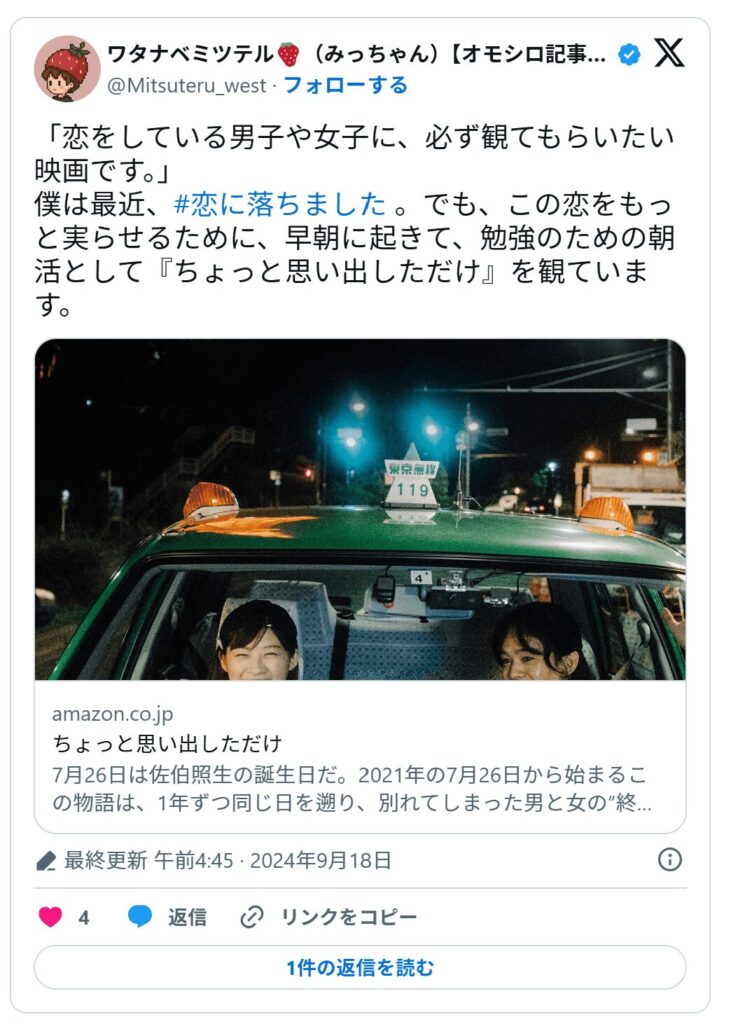Open the strawberry-hat profile avatar

tap(67, 69)
